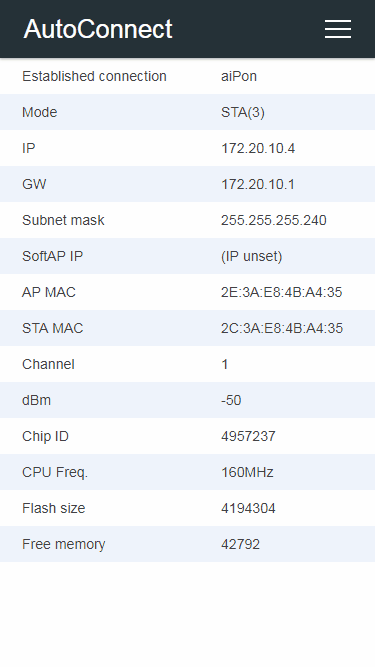Select the STA MAC address 2C:3A:E8:4B:A4:35
The width and height of the screenshot is (375, 667).
click(282, 328)
